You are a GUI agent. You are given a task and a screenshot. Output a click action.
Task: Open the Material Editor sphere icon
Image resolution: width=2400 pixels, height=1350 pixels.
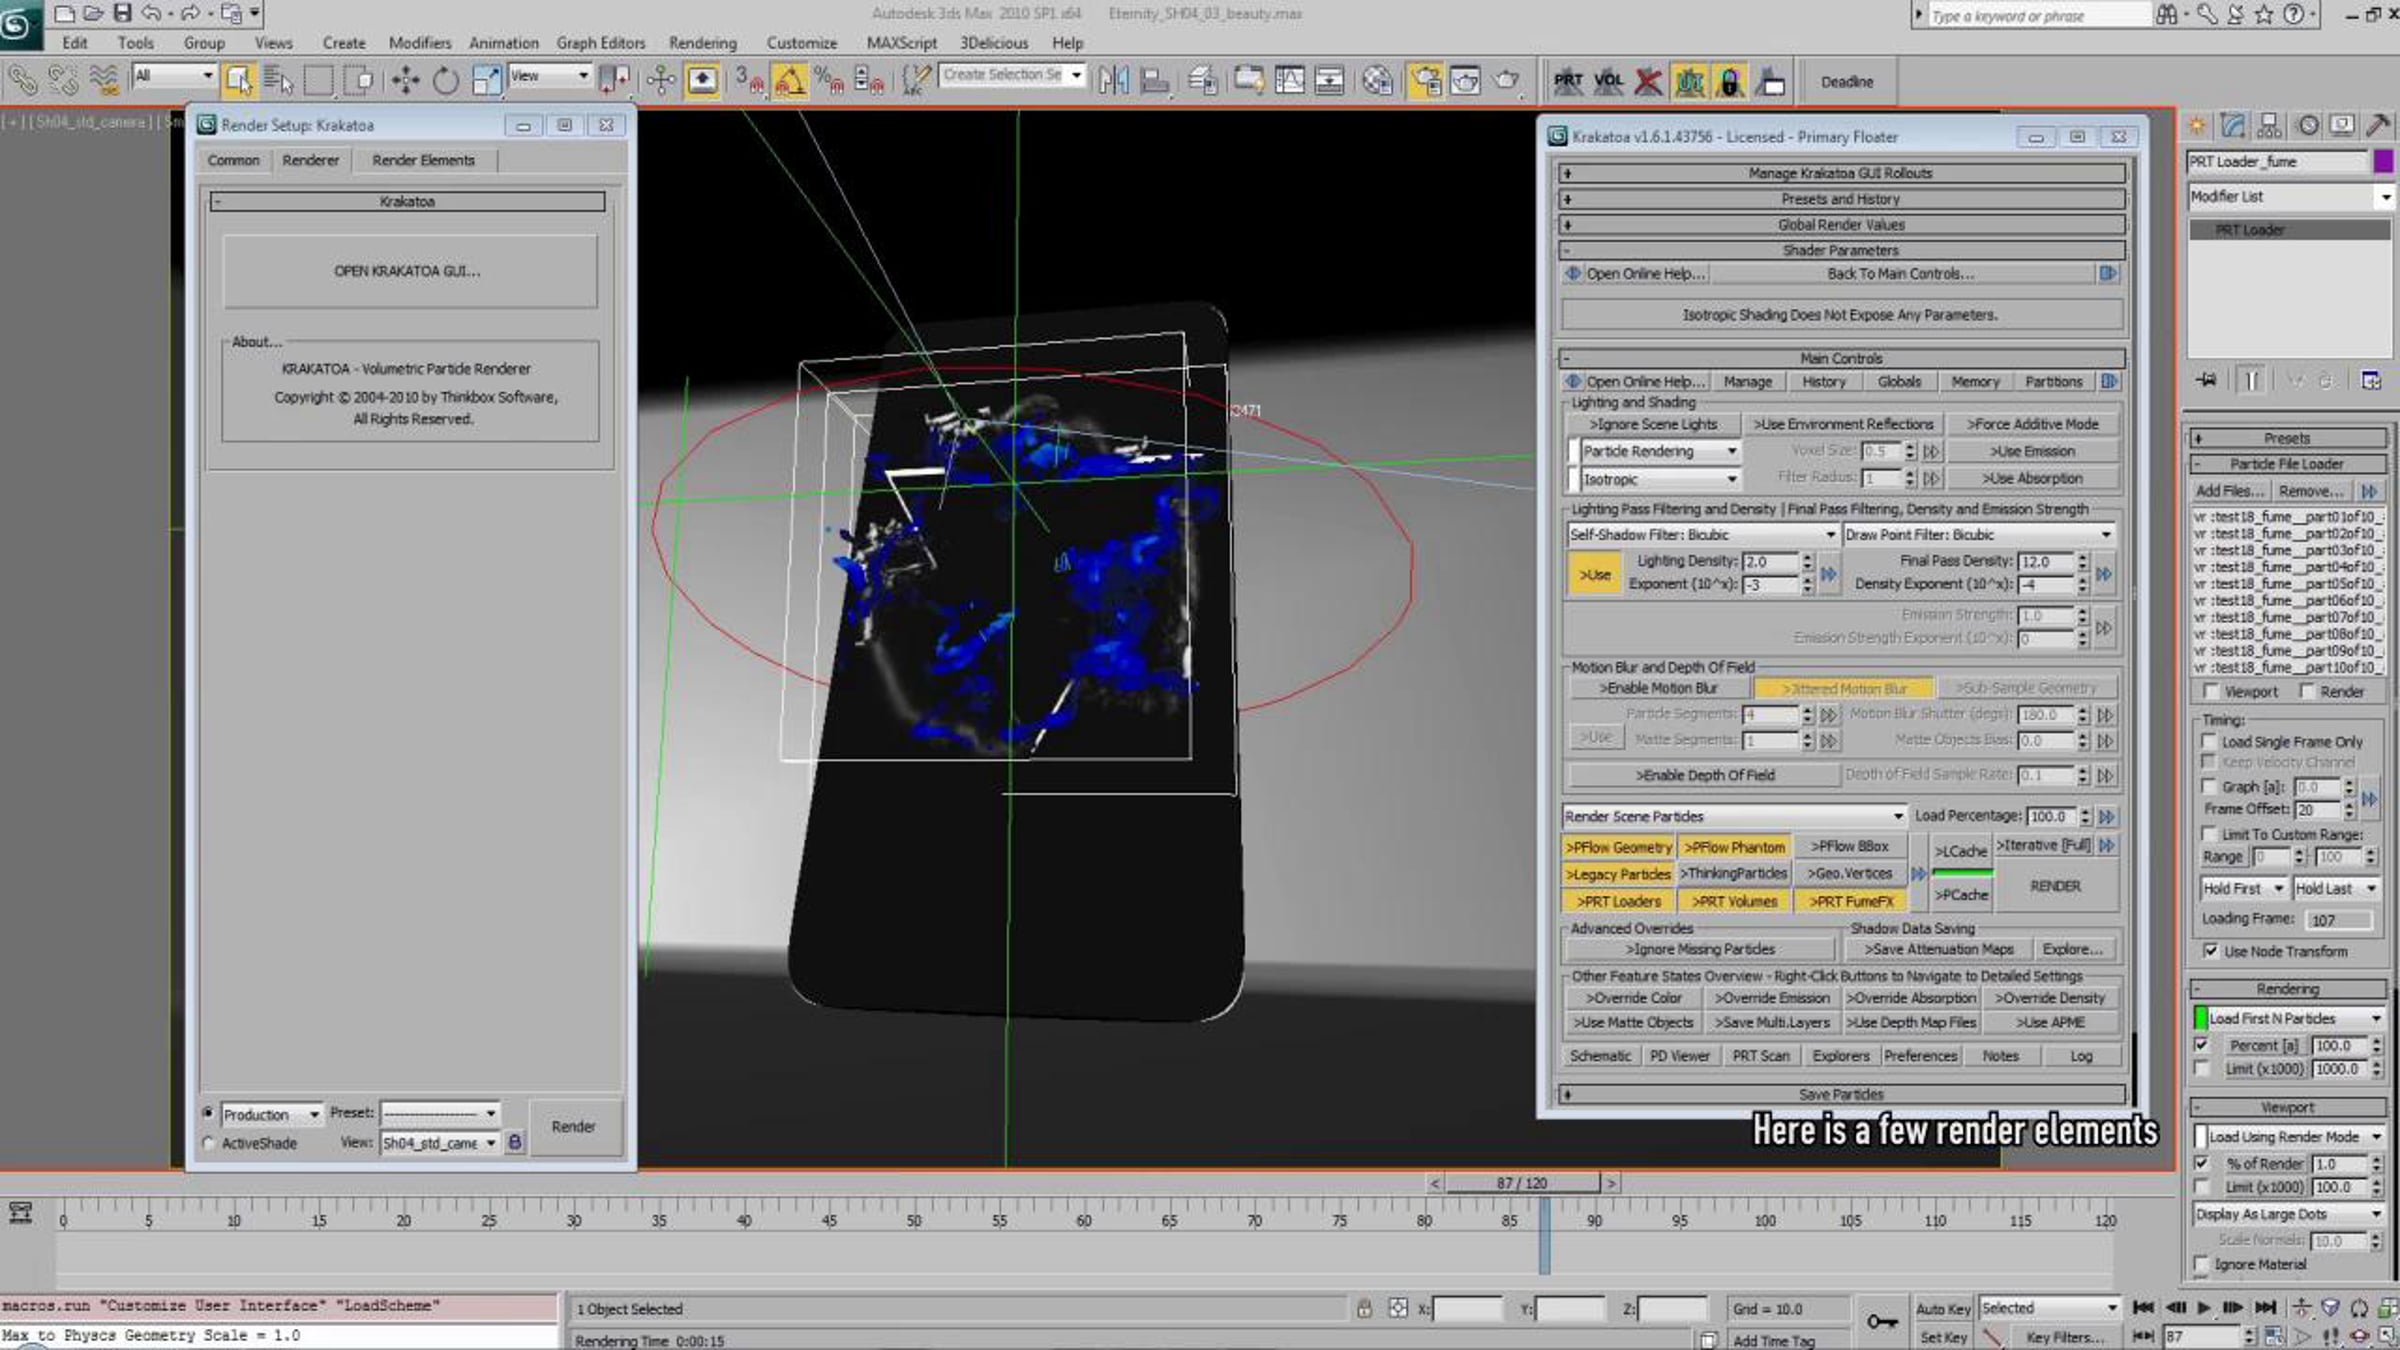(x=1377, y=81)
